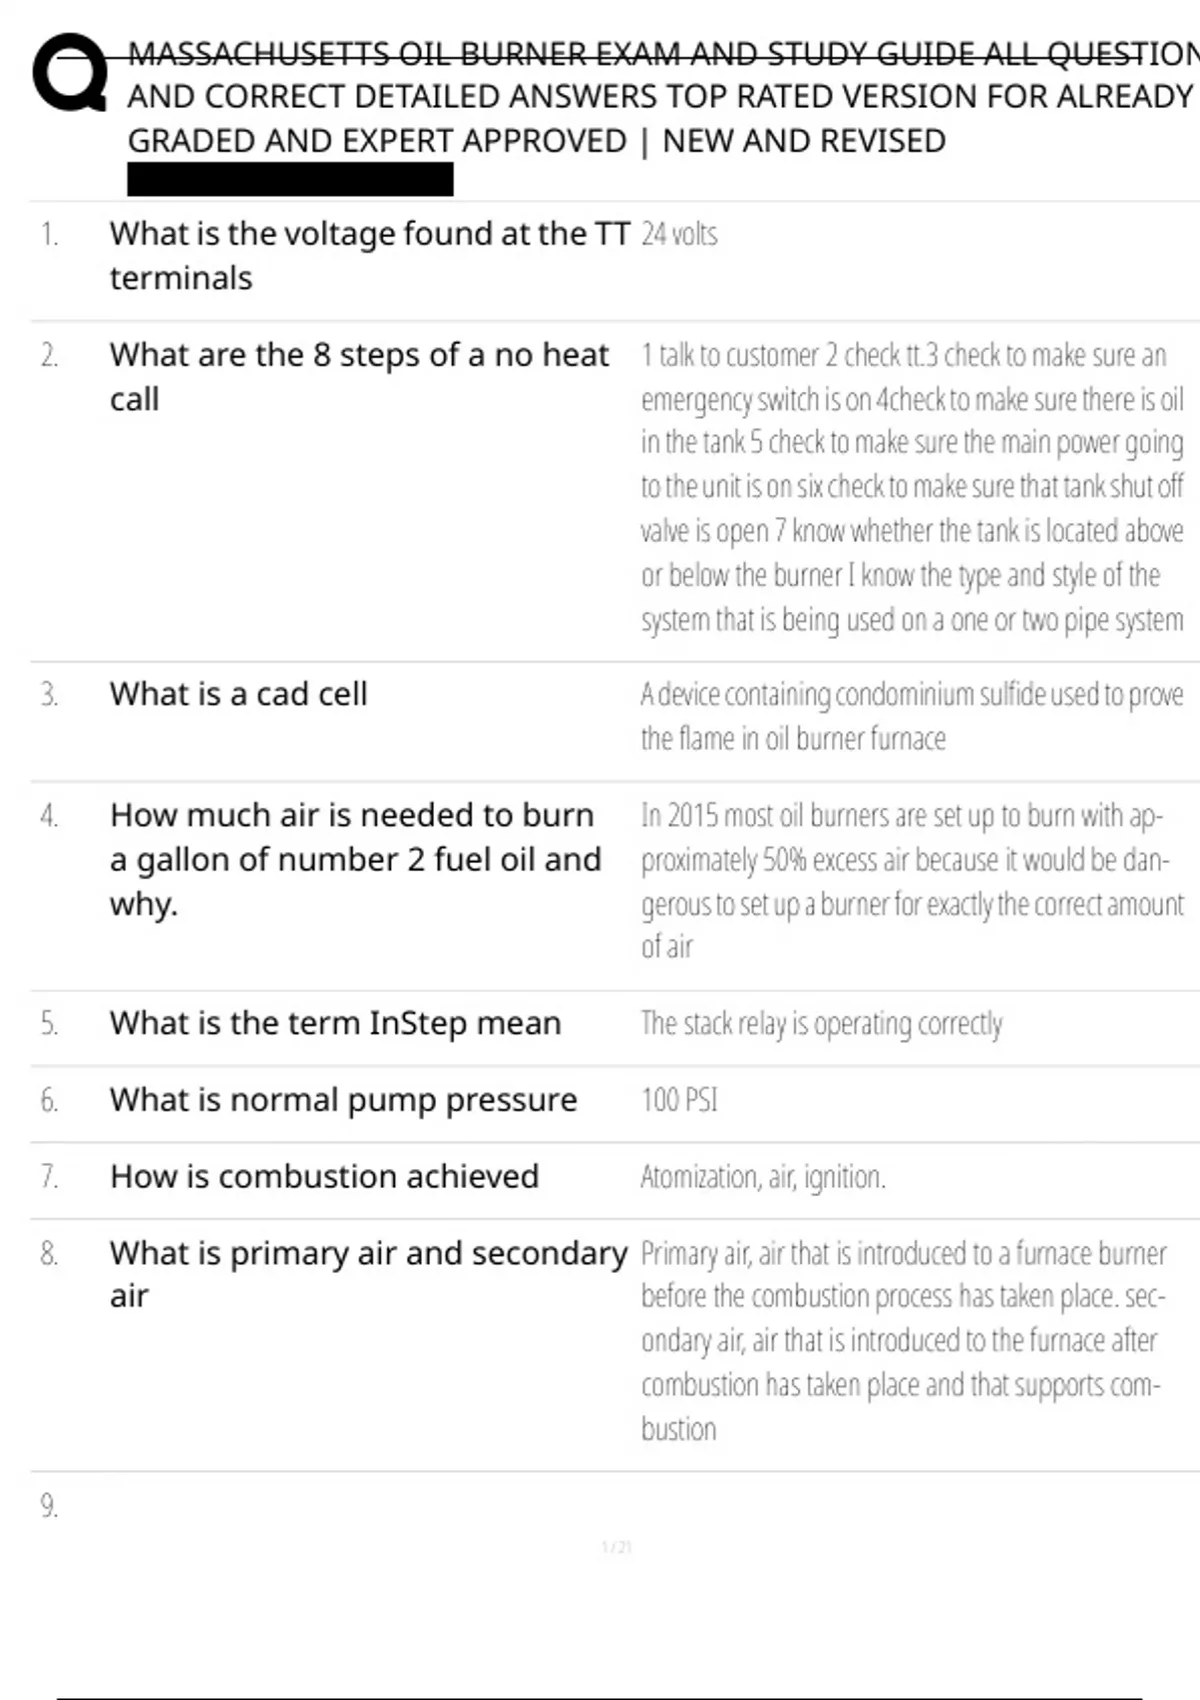Click 'Atomization, air, ignition.' answer
1200x1700 pixels.
point(763,1177)
